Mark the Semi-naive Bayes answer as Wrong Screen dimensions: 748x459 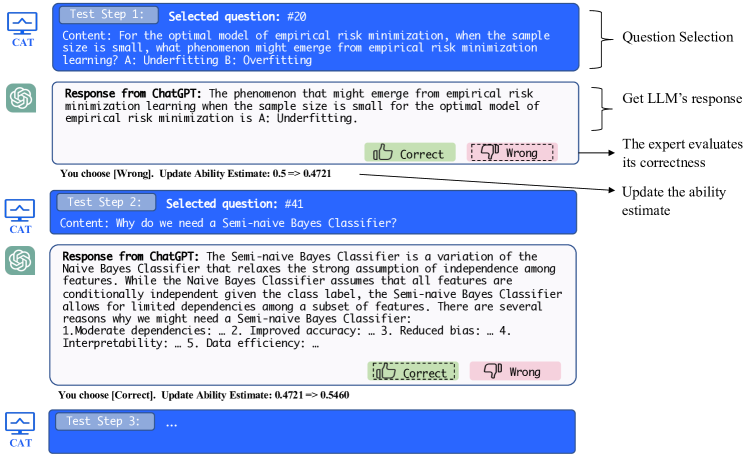515,371
